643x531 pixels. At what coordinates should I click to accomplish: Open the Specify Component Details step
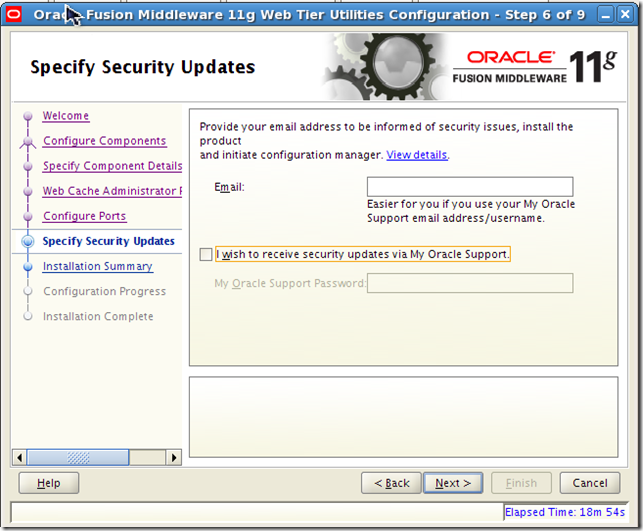click(x=112, y=166)
